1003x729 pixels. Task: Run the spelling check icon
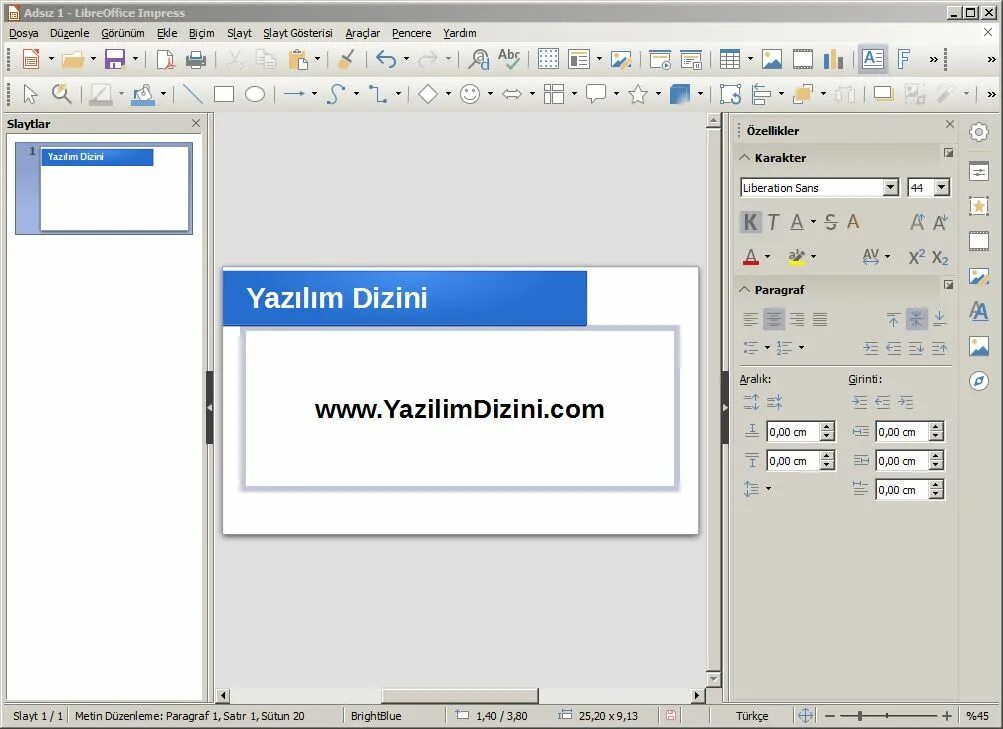pyautogui.click(x=509, y=59)
